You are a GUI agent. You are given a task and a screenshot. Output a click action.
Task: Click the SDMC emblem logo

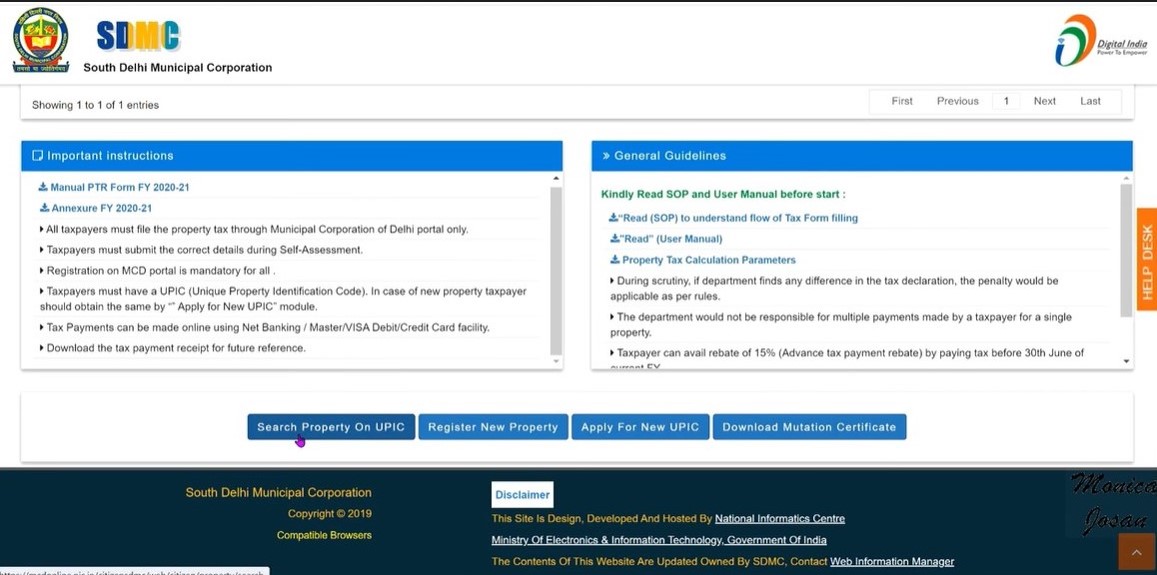pyautogui.click(x=41, y=40)
